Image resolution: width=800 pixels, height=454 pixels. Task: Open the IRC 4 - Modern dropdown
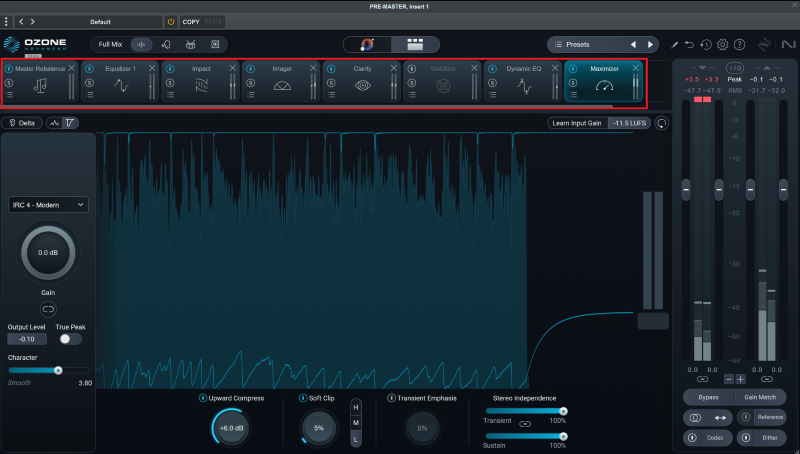pos(48,204)
